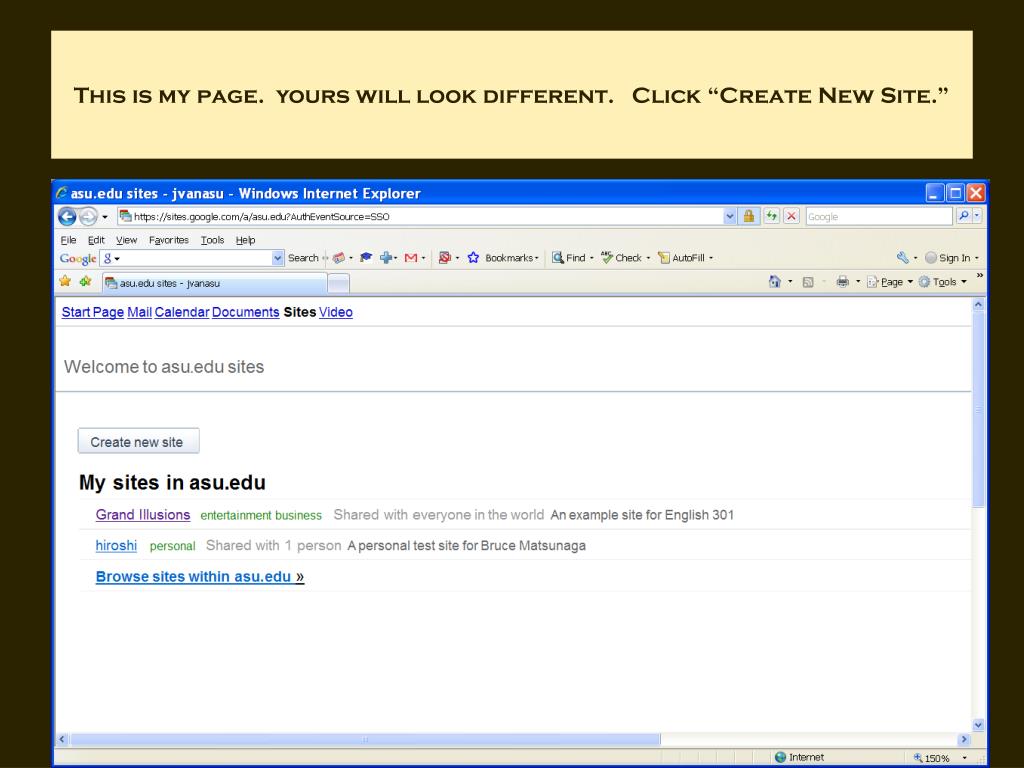1024x768 pixels.
Task: Click the Home page icon
Action: (775, 281)
